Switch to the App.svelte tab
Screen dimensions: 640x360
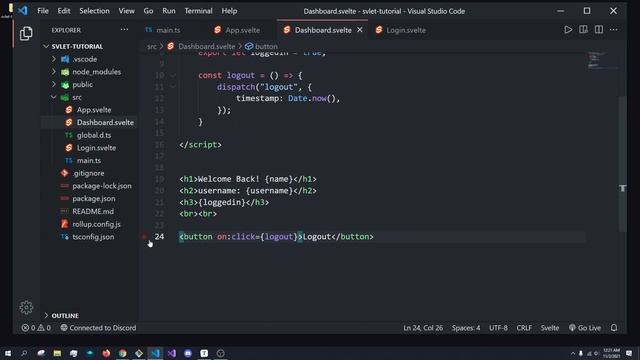point(242,30)
